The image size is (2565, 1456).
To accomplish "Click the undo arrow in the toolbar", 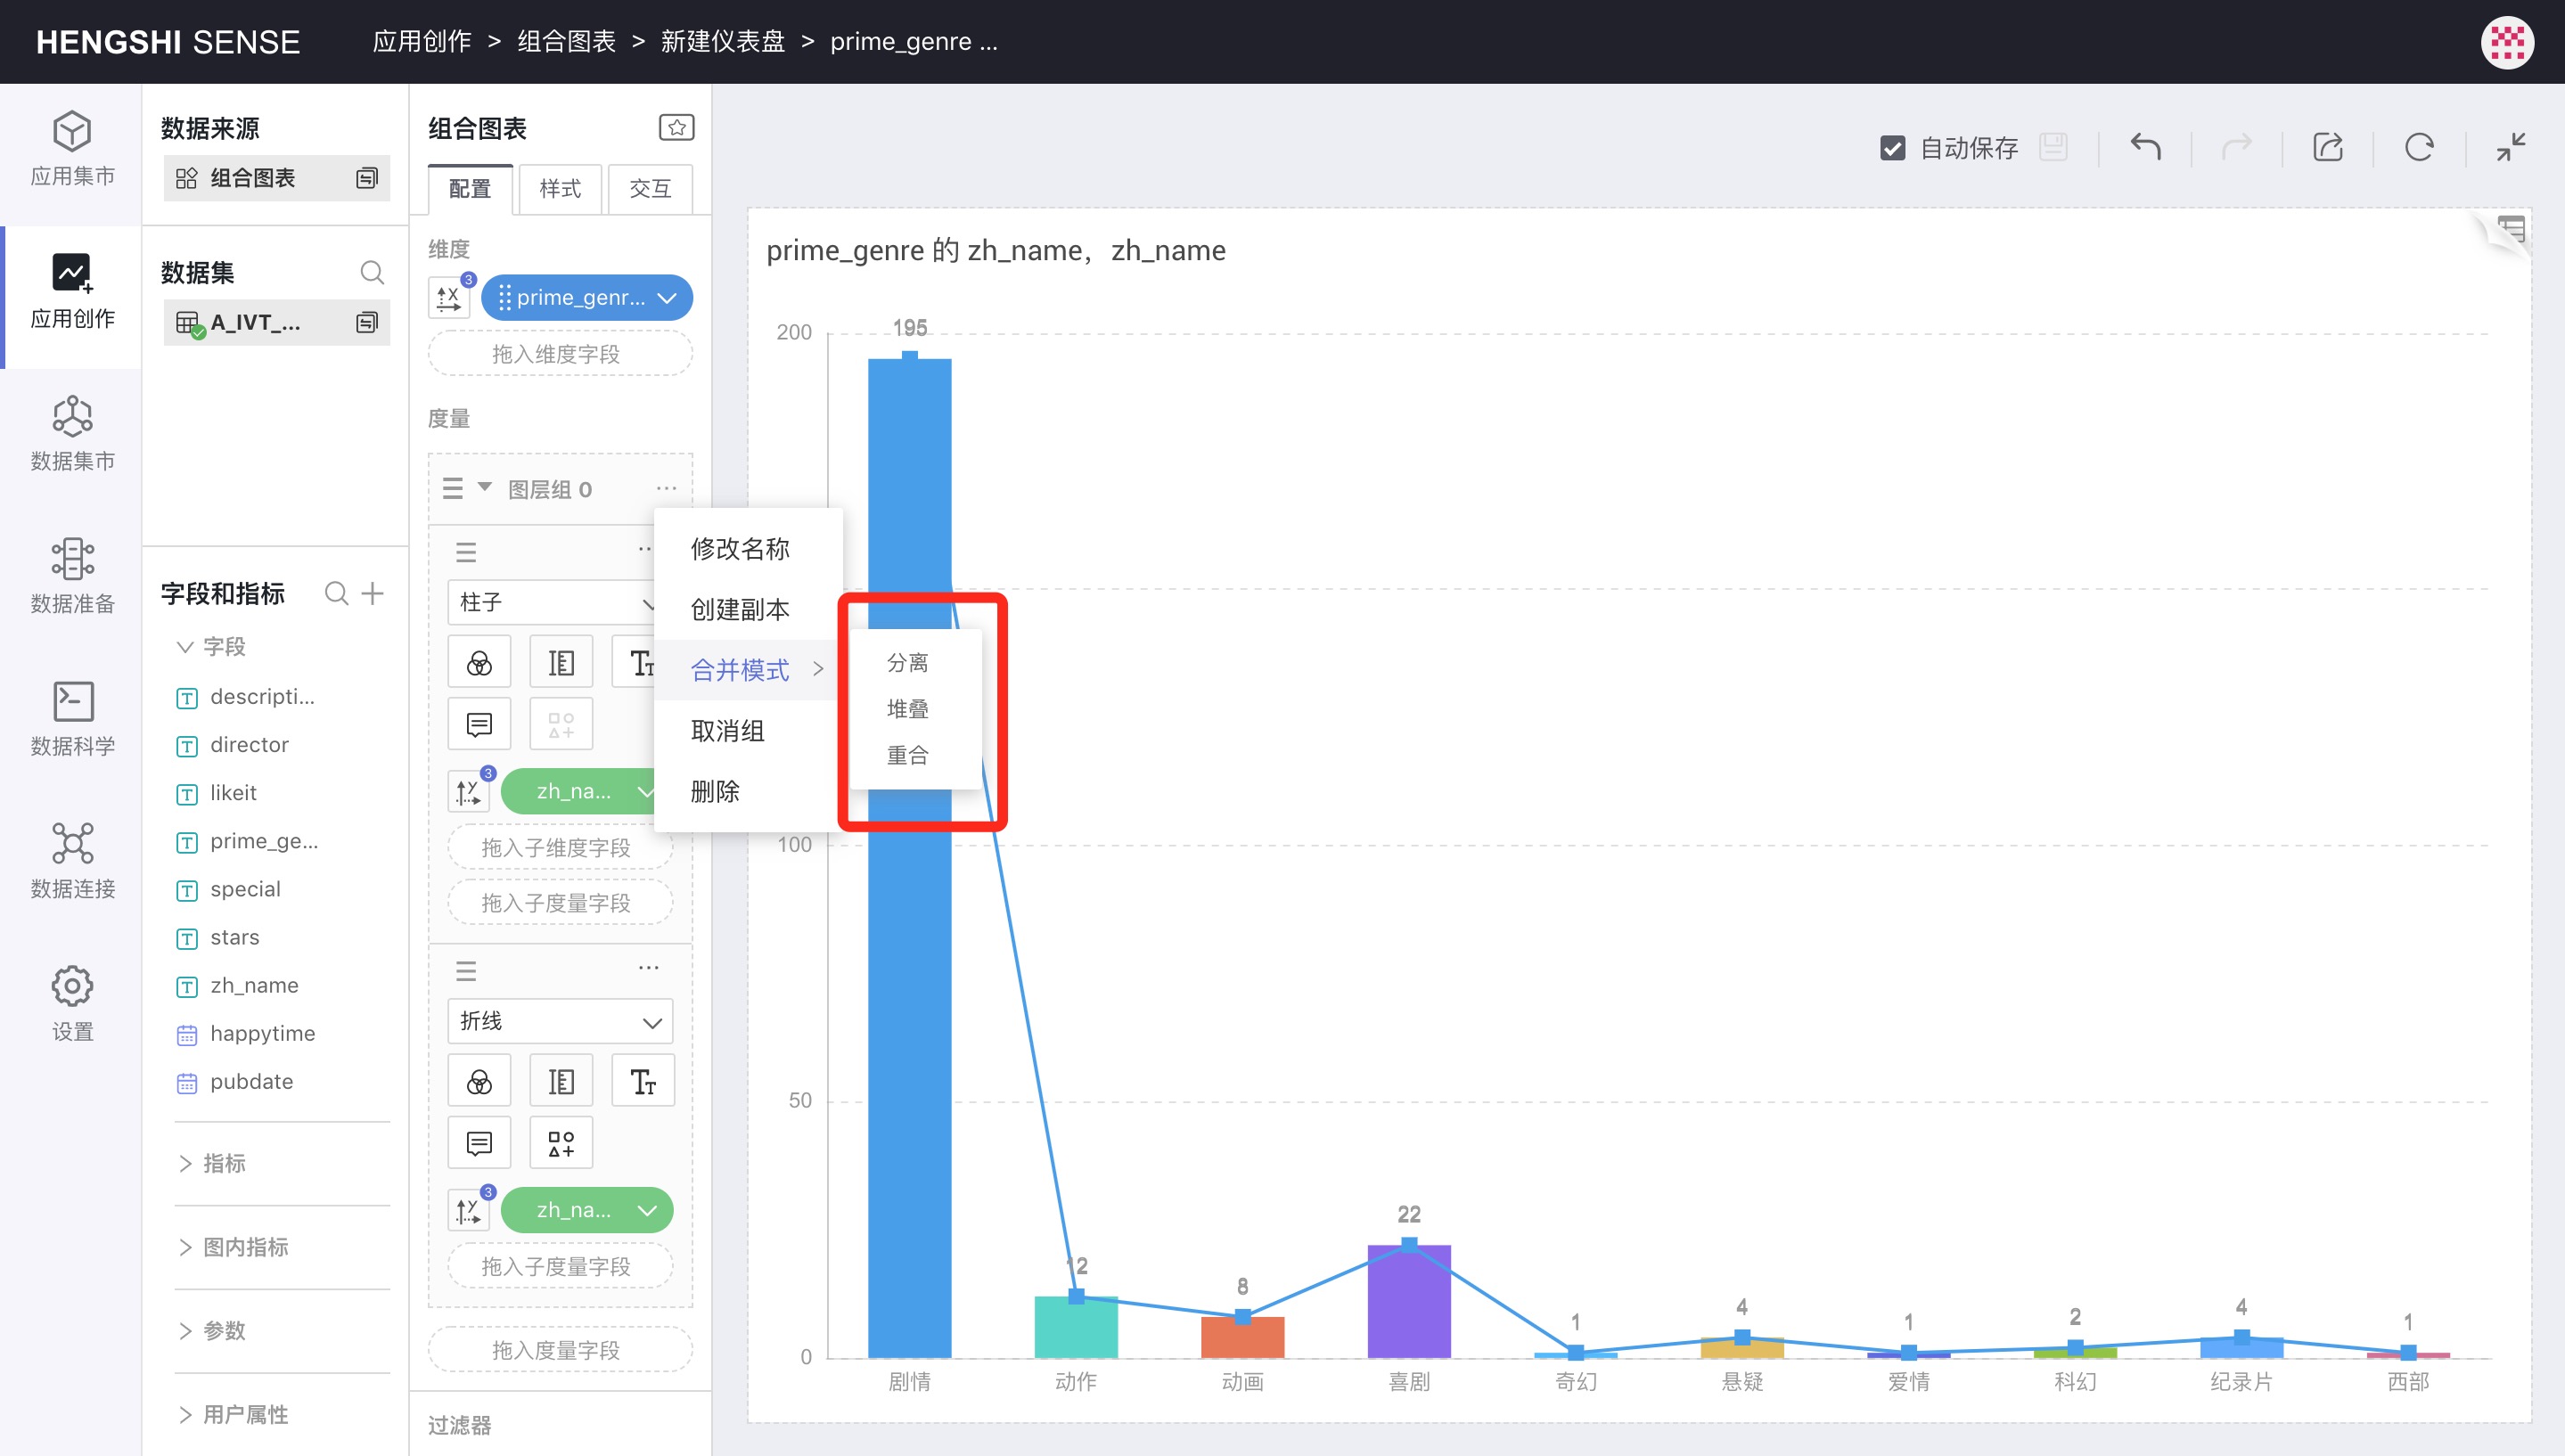I will click(2145, 148).
